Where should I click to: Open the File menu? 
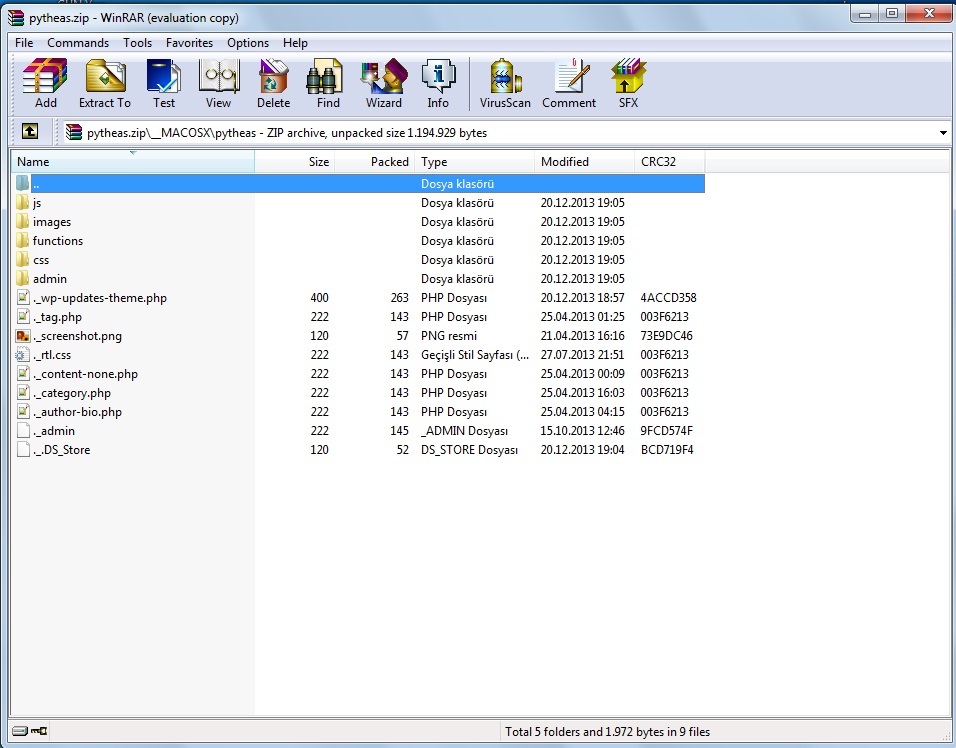pos(24,43)
